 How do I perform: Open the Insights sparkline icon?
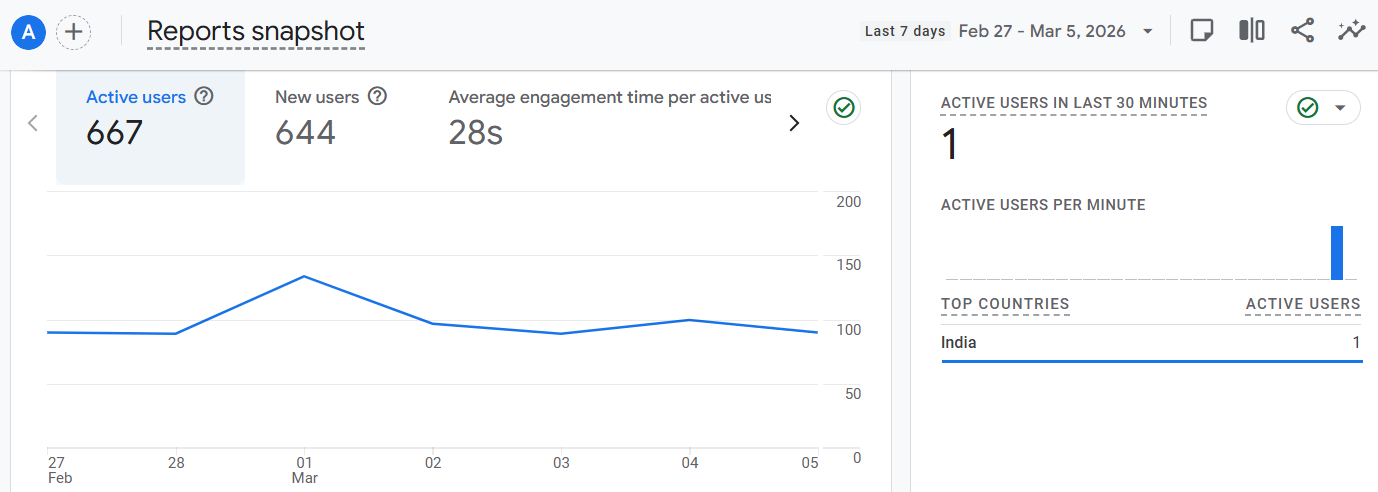click(1351, 31)
